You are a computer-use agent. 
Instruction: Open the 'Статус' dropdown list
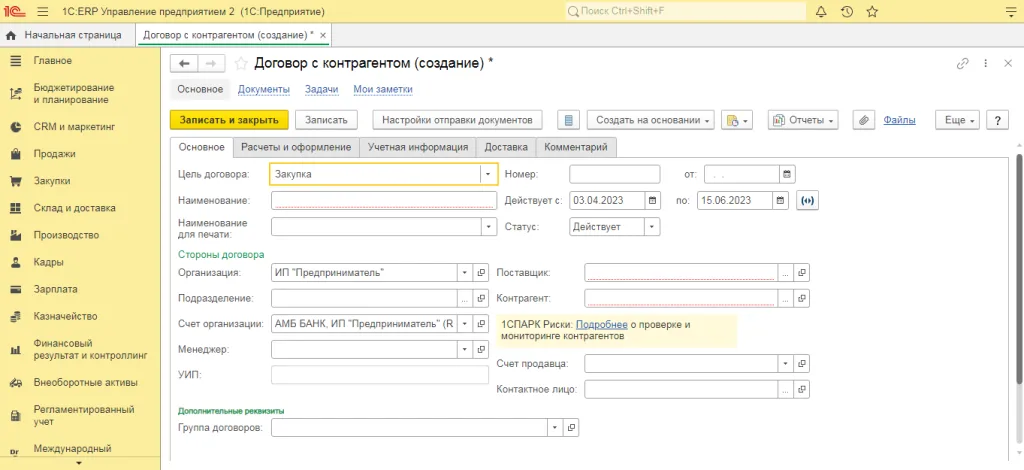pyautogui.click(x=652, y=227)
